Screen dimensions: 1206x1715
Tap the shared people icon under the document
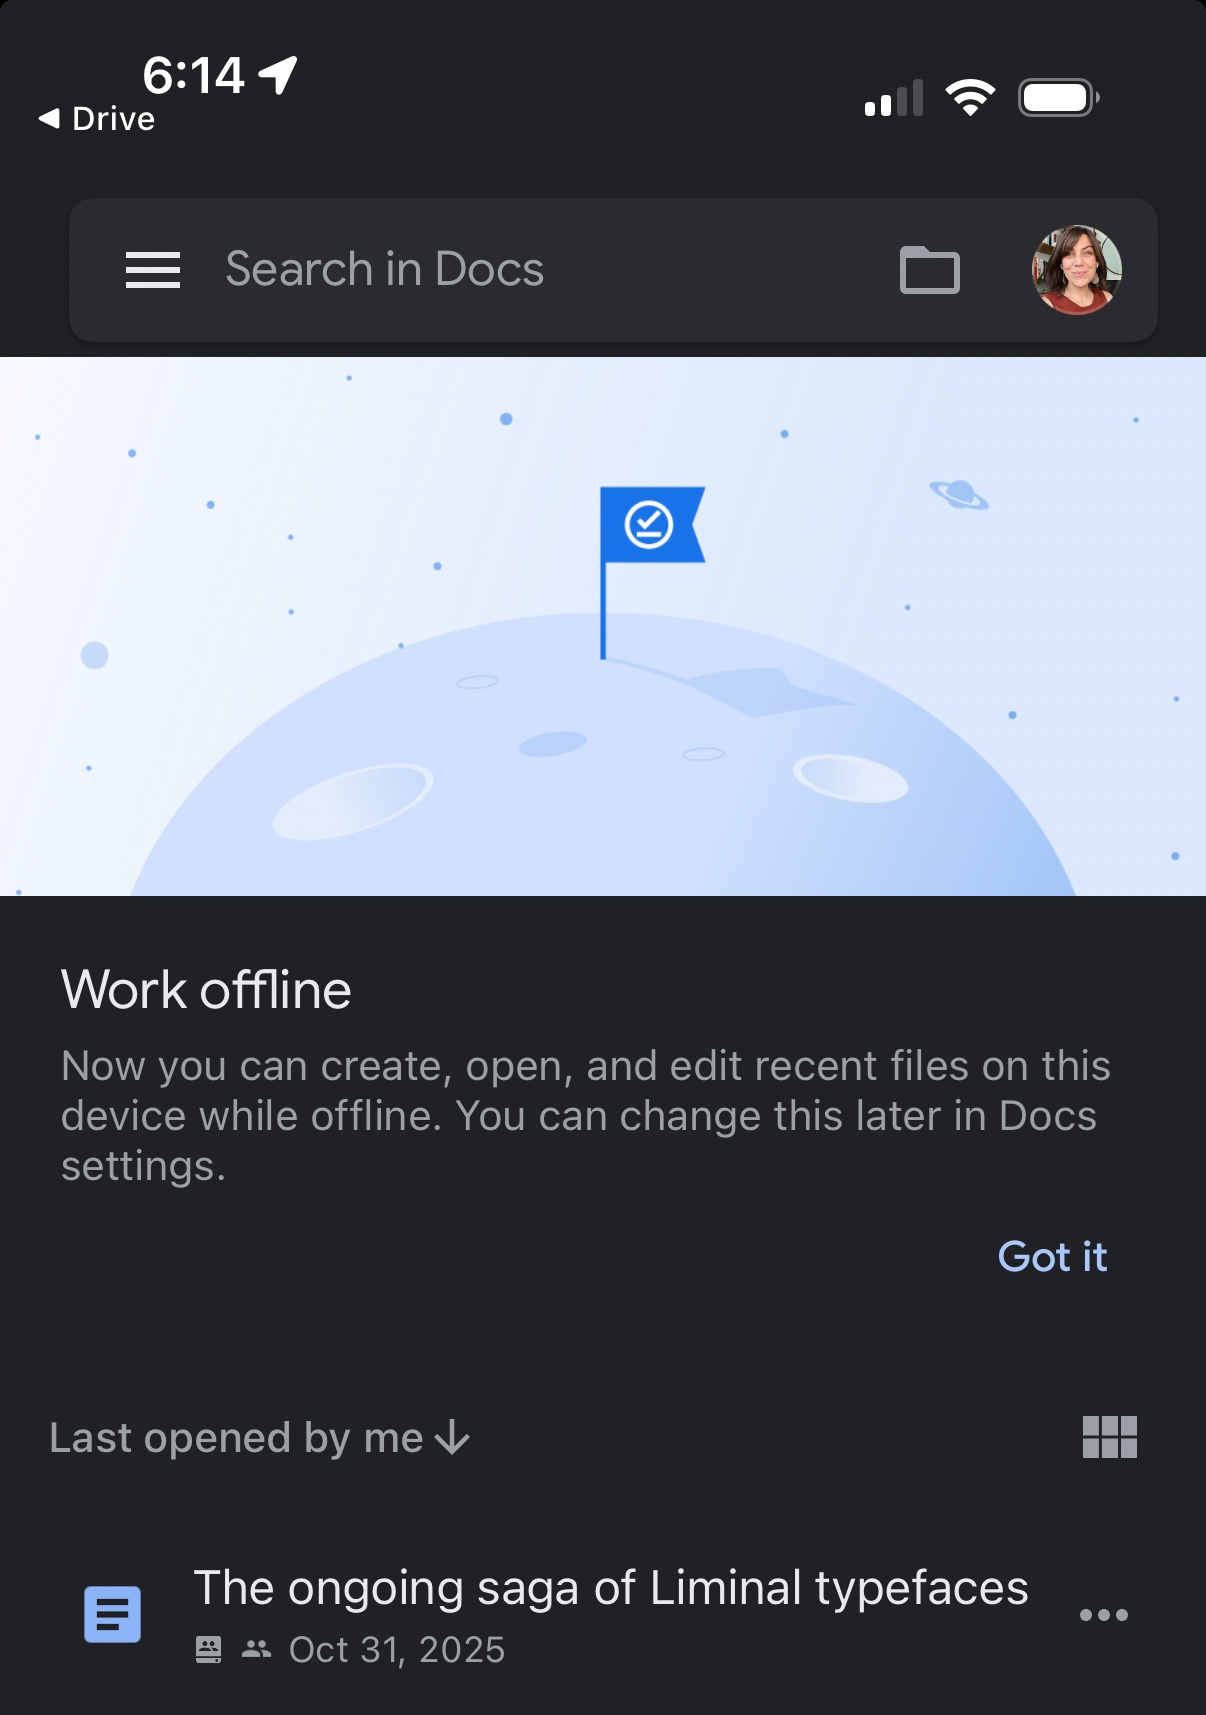point(257,1649)
